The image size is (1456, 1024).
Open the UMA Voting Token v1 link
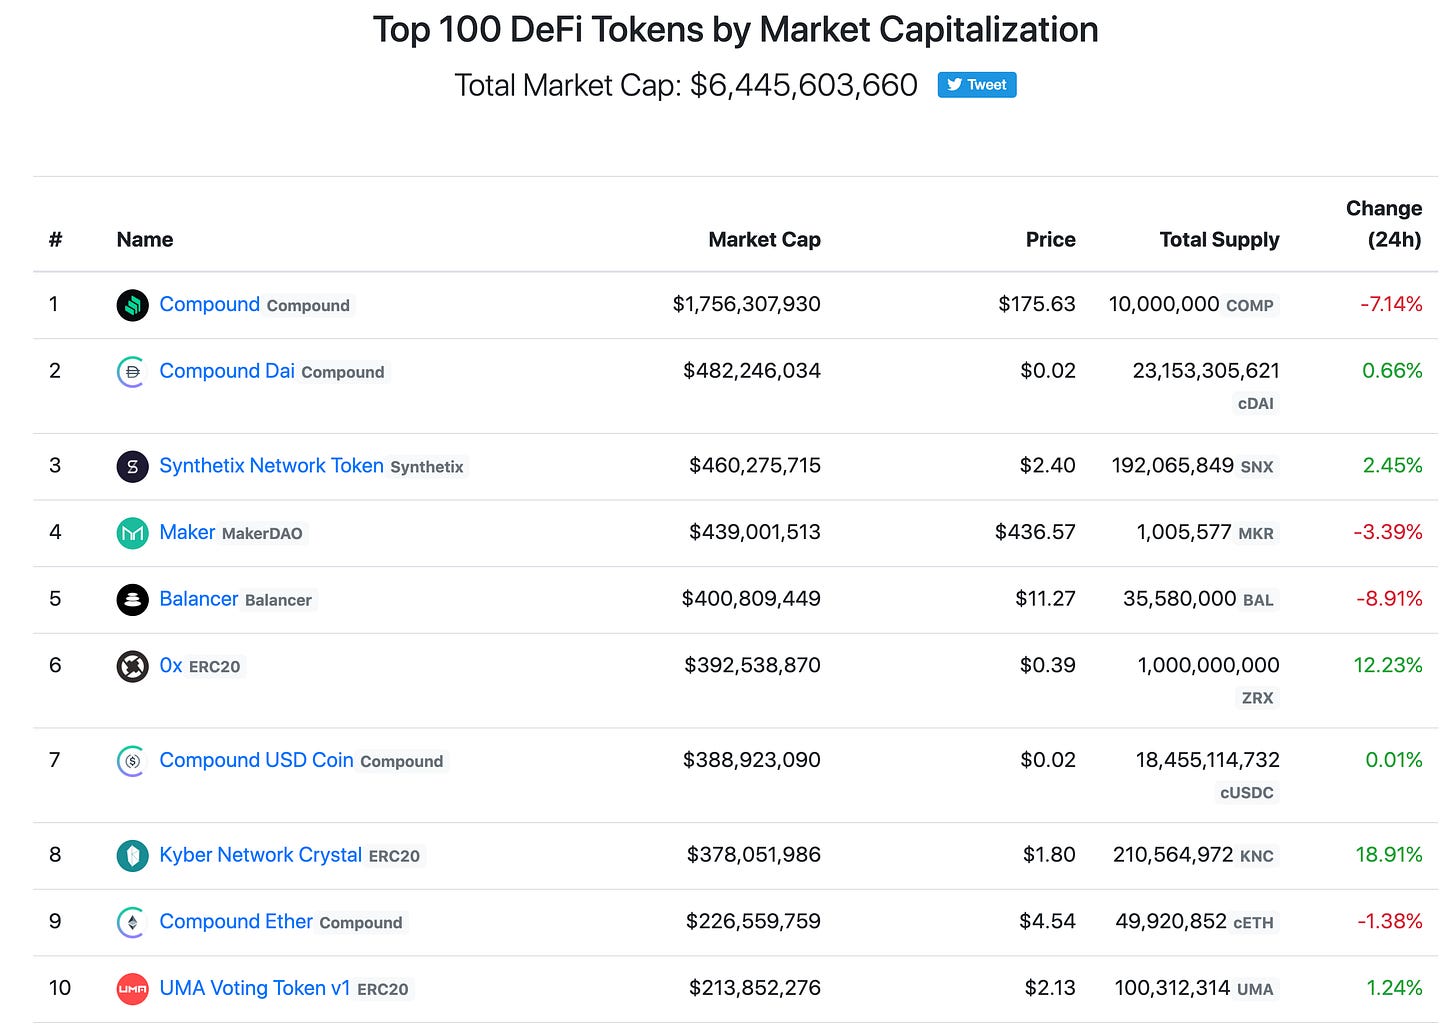(x=255, y=988)
